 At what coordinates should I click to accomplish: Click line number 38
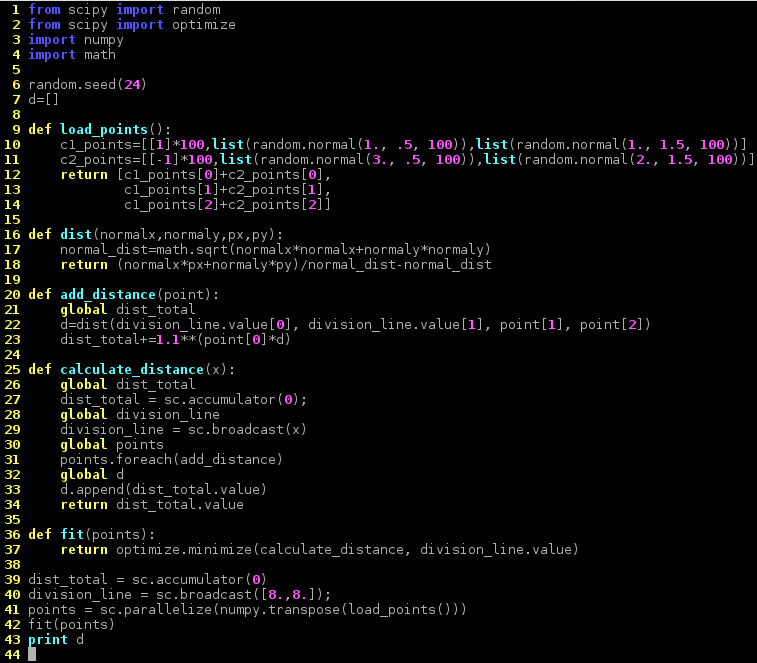[x=12, y=564]
